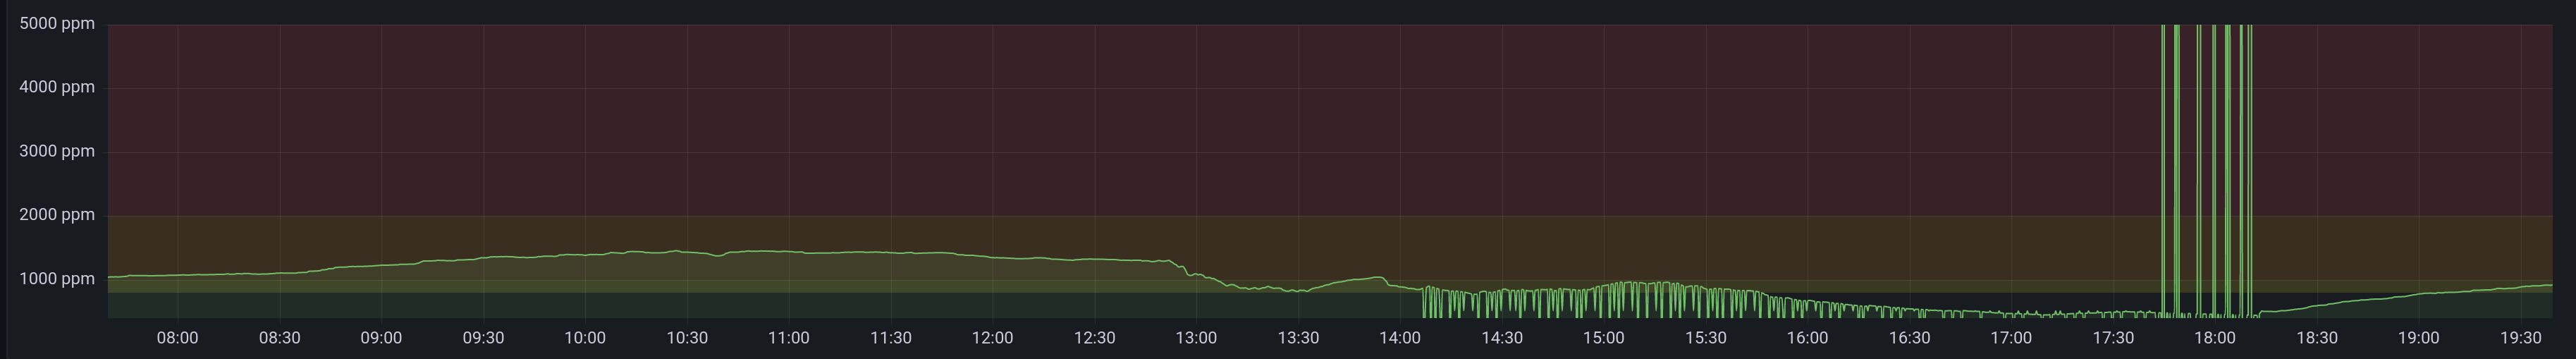This screenshot has height=359, width=2576.
Task: Click the 14:30 time axis label
Action: pos(1502,338)
